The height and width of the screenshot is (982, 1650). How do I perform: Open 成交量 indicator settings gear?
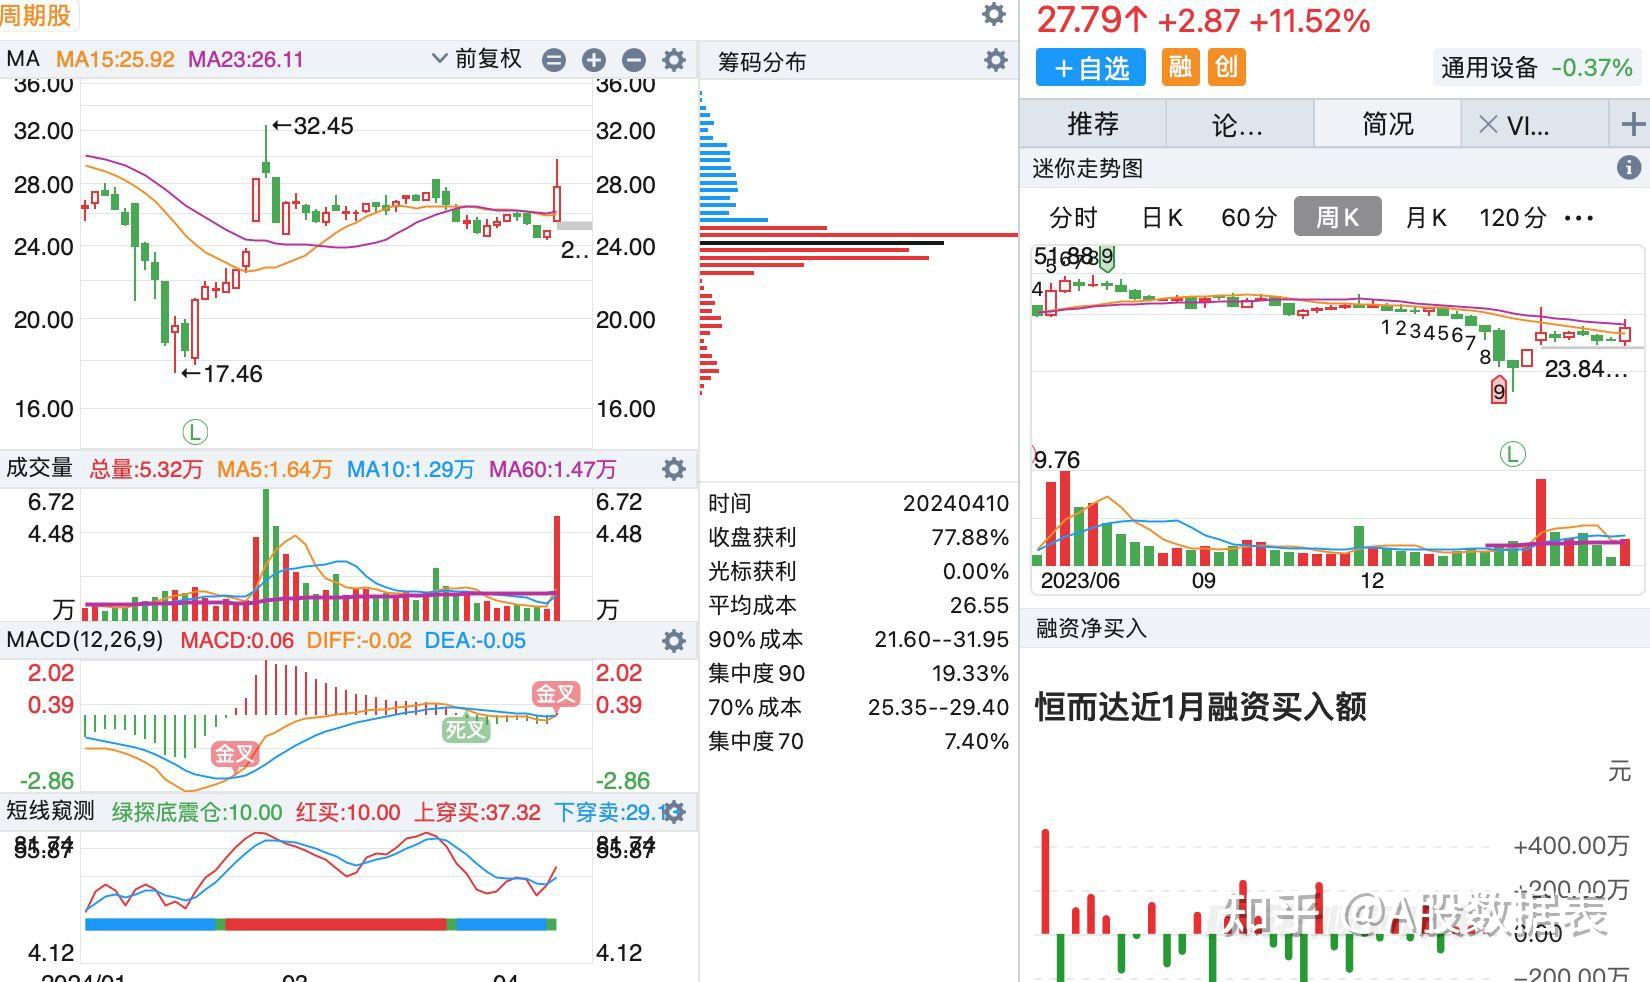point(674,468)
